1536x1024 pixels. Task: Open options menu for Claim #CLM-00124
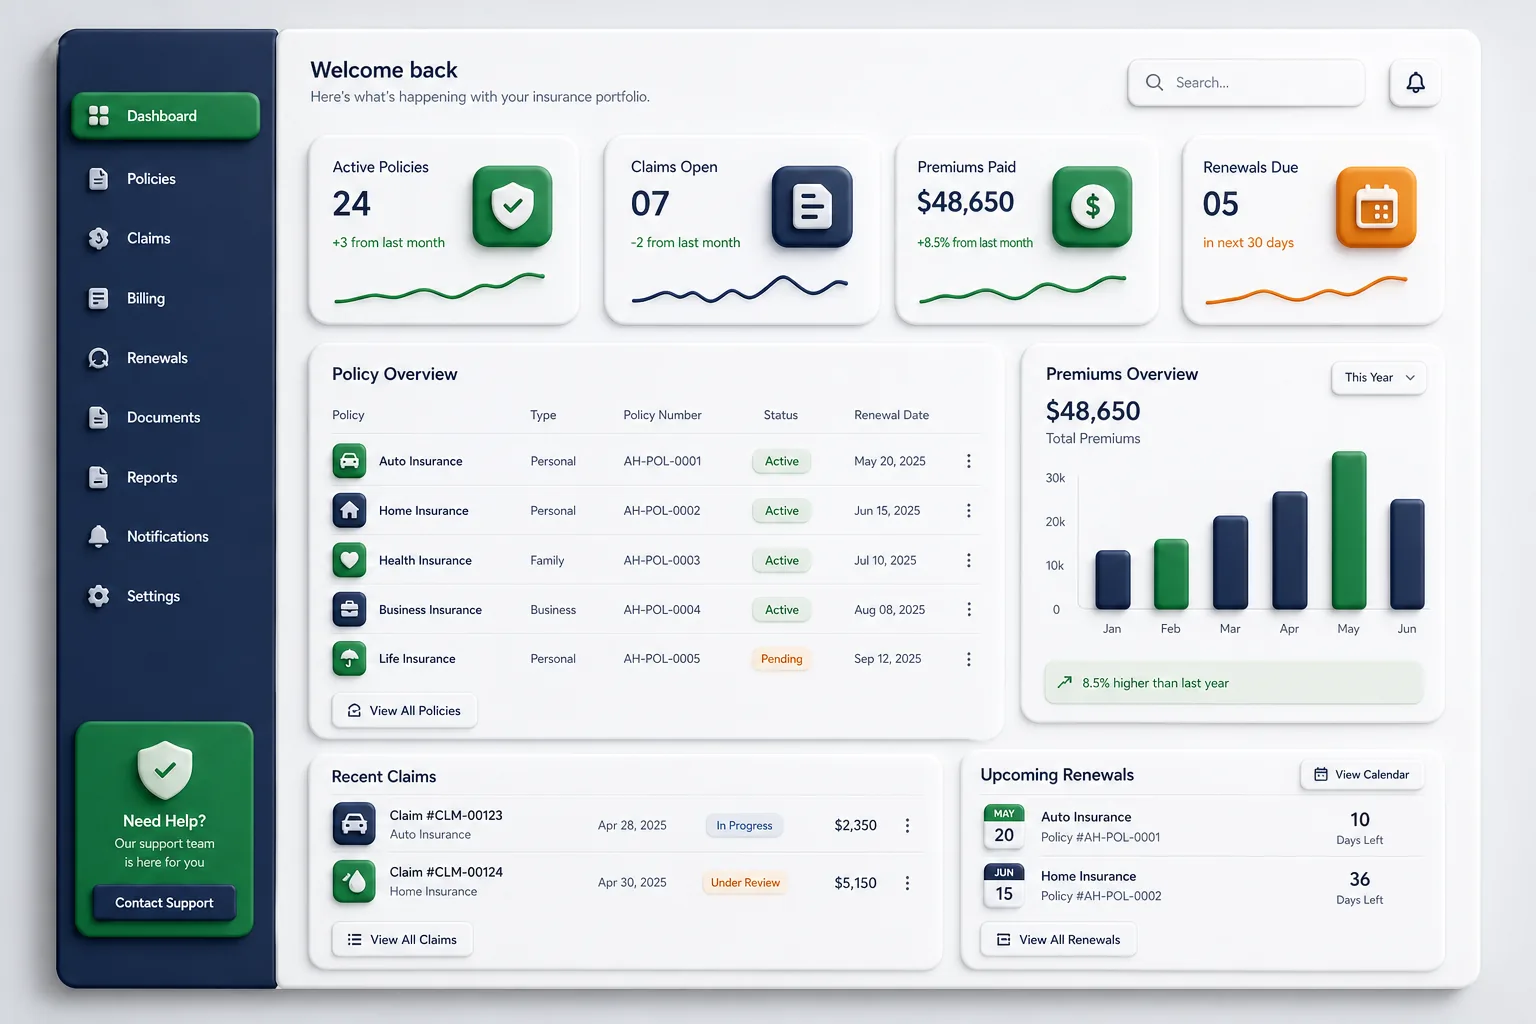pos(907,883)
